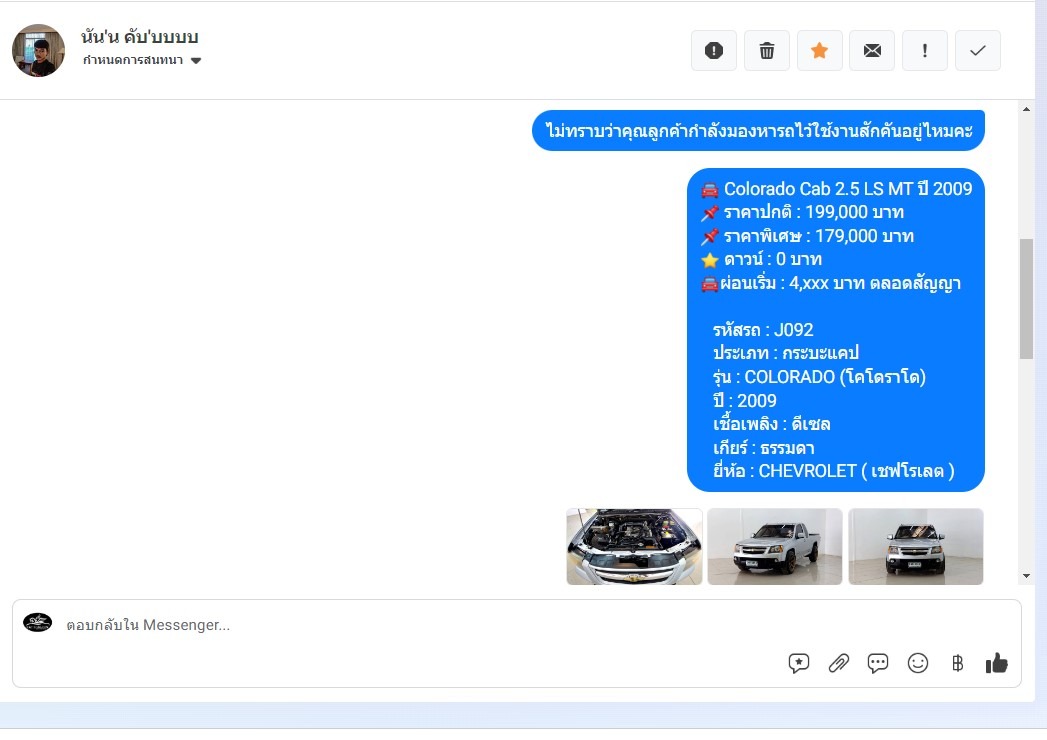Viewport: 1047px width, 740px height.
Task: Delete conversation with trash icon
Action: [767, 51]
